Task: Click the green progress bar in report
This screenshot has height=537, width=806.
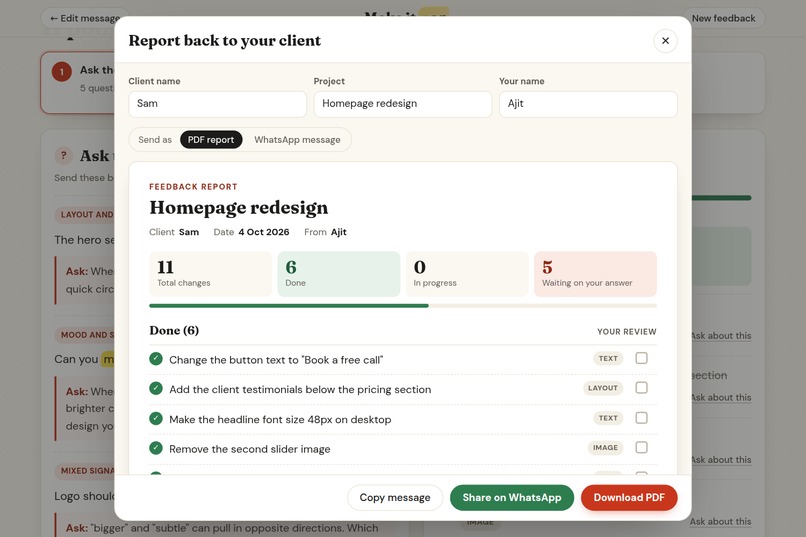Action: coord(289,306)
